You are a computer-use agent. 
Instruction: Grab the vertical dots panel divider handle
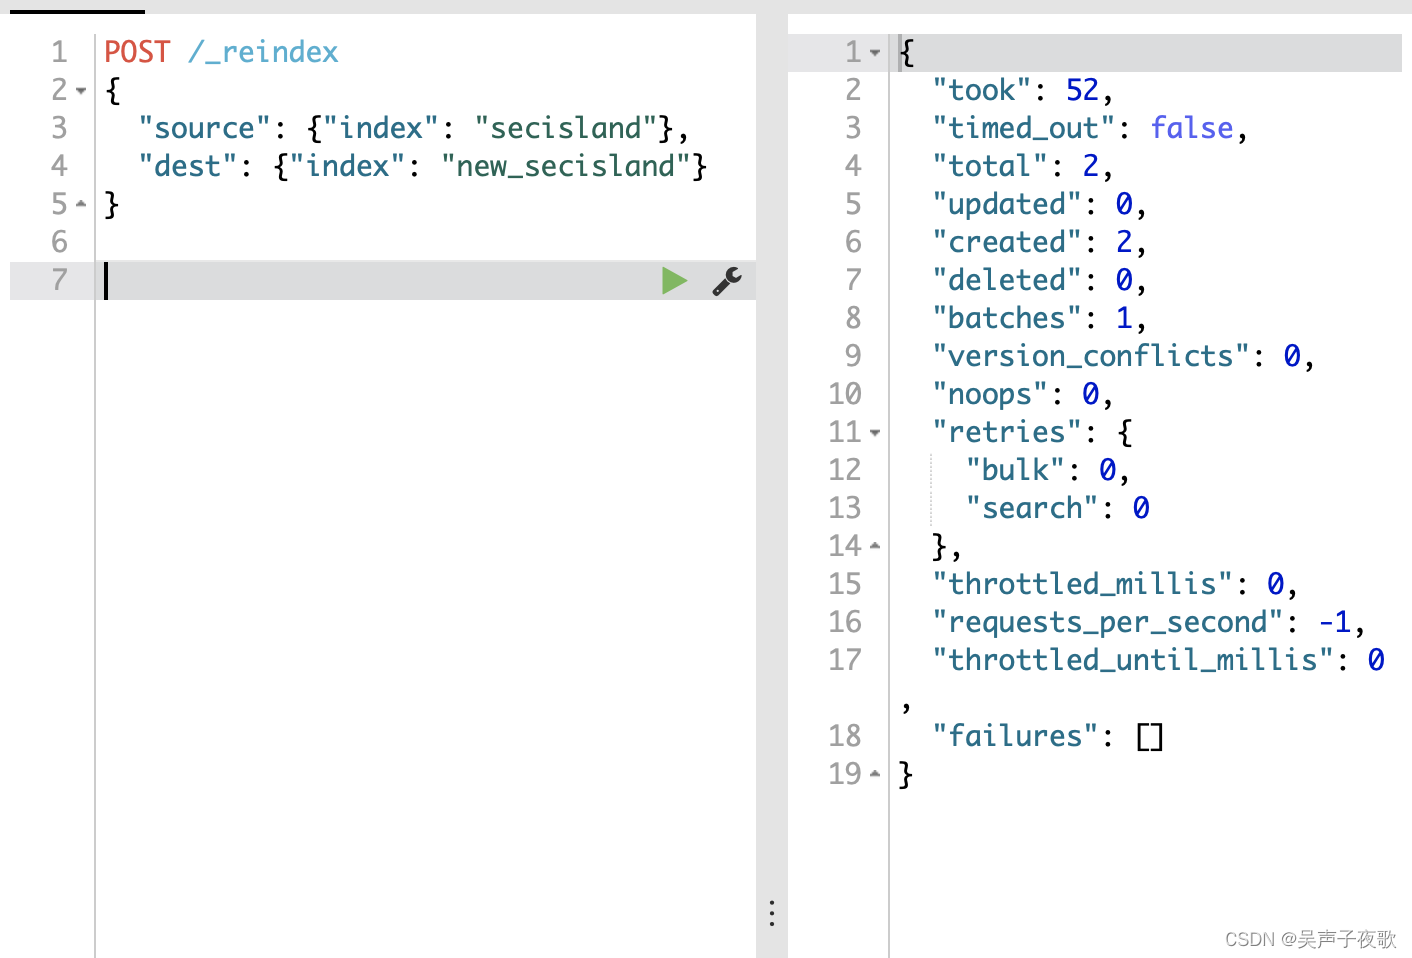[x=772, y=913]
